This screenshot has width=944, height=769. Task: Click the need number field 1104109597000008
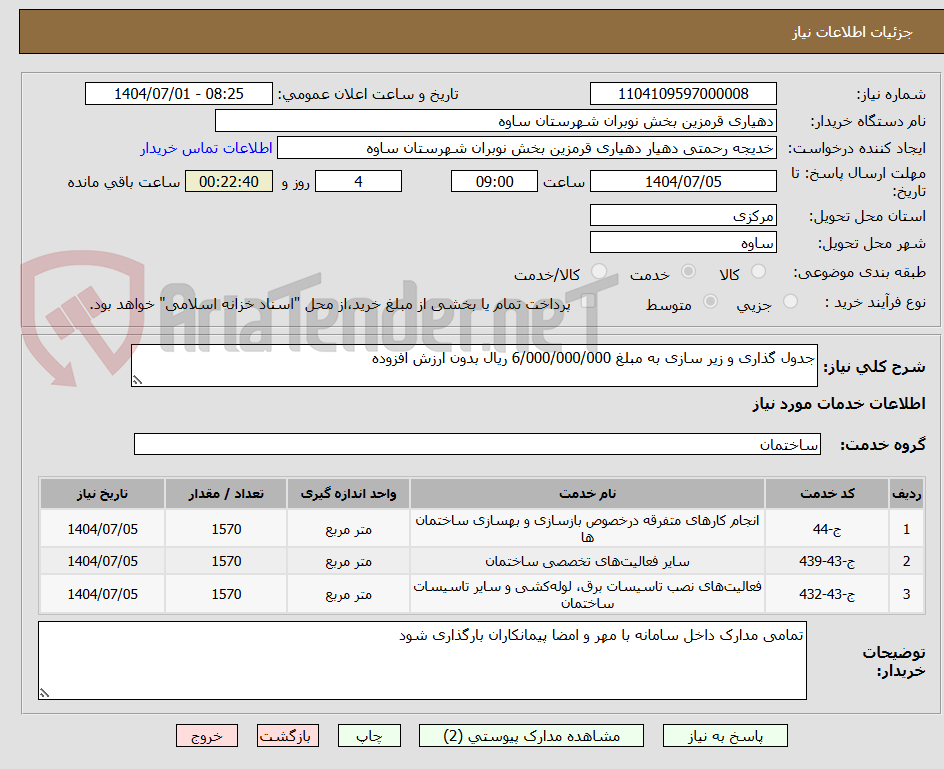683,92
